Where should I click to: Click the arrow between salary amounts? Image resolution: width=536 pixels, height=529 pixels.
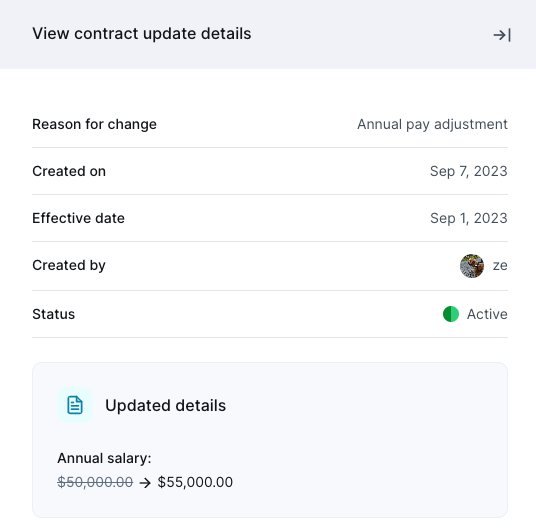tap(145, 483)
